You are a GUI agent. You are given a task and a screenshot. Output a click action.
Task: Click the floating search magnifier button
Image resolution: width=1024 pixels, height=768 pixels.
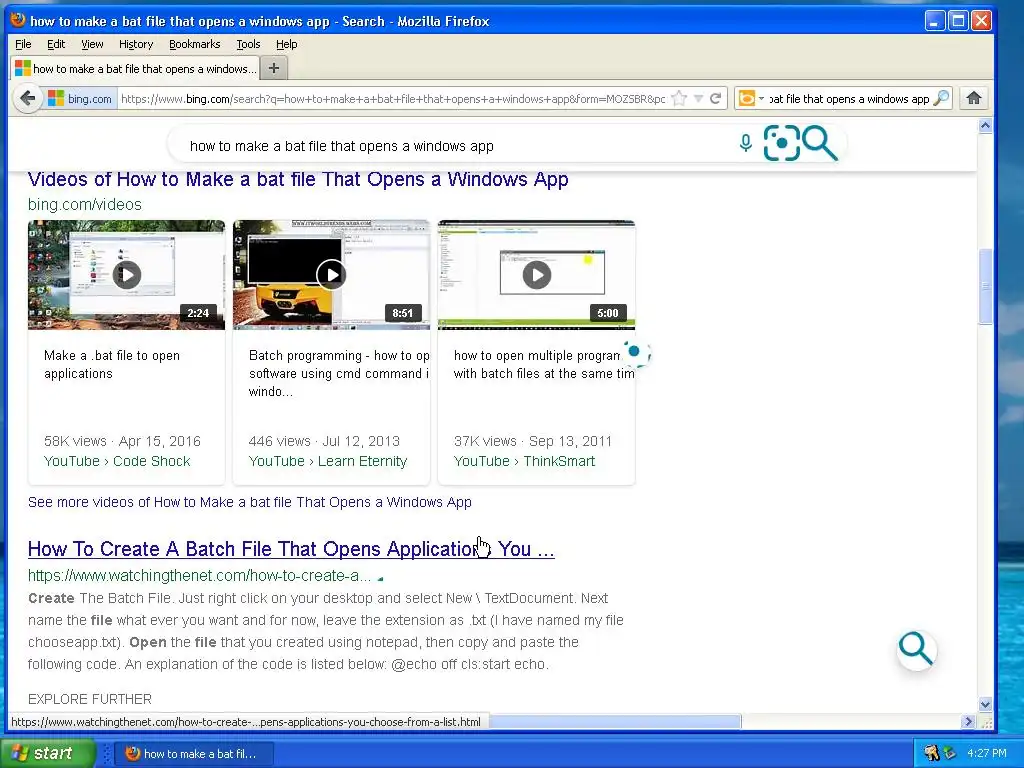pos(916,650)
